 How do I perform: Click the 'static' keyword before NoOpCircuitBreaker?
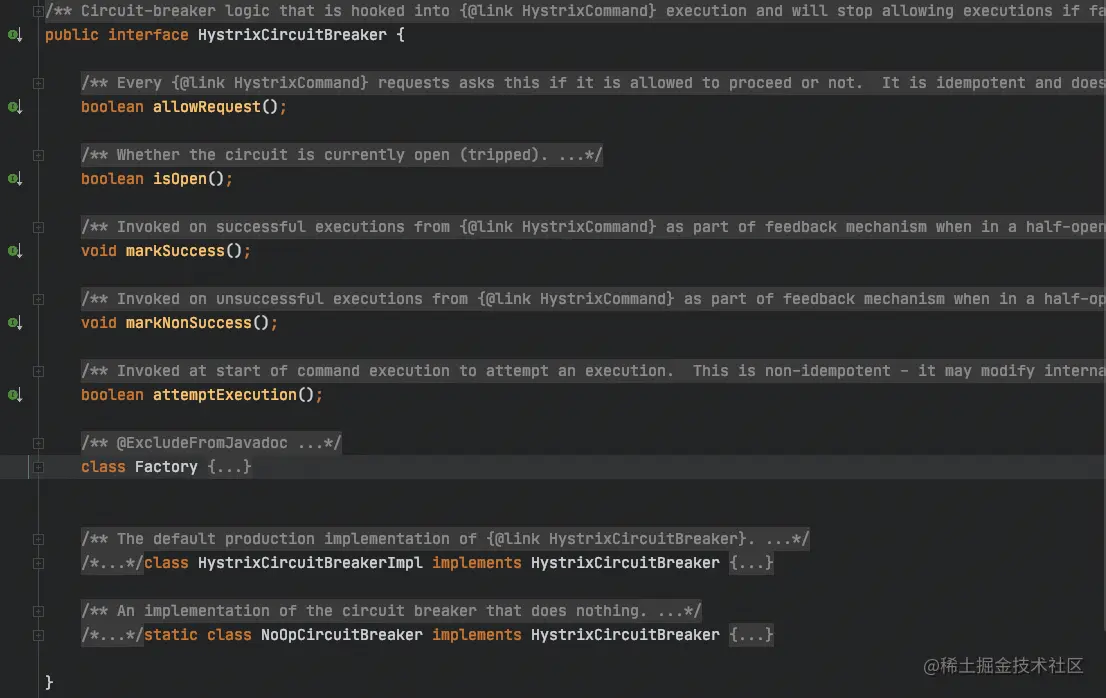(x=171, y=635)
